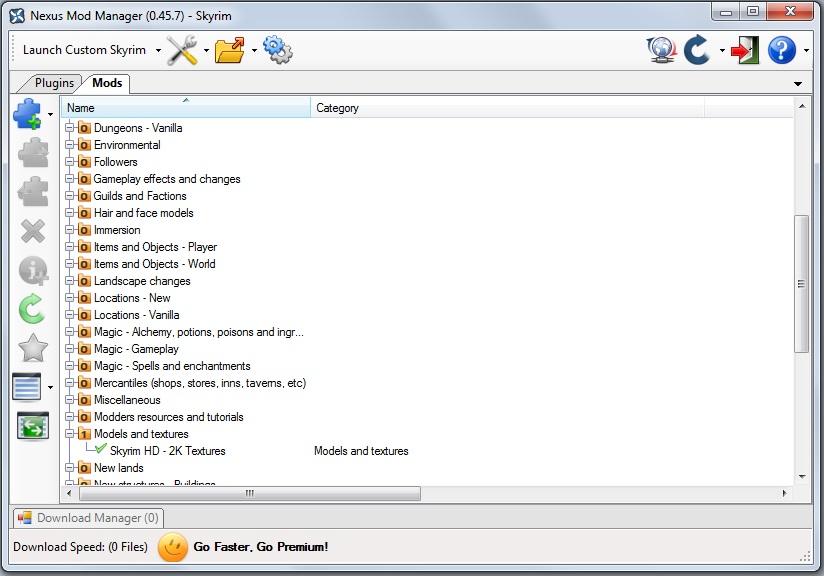824x576 pixels.
Task: Open the tab list dropdown arrow at right
Action: tap(798, 84)
